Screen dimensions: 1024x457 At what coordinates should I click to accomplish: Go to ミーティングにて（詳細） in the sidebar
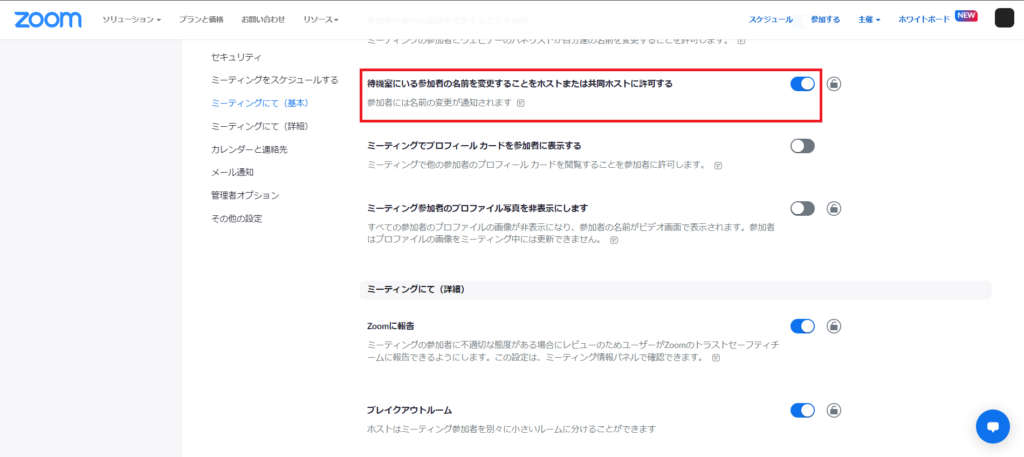click(259, 126)
